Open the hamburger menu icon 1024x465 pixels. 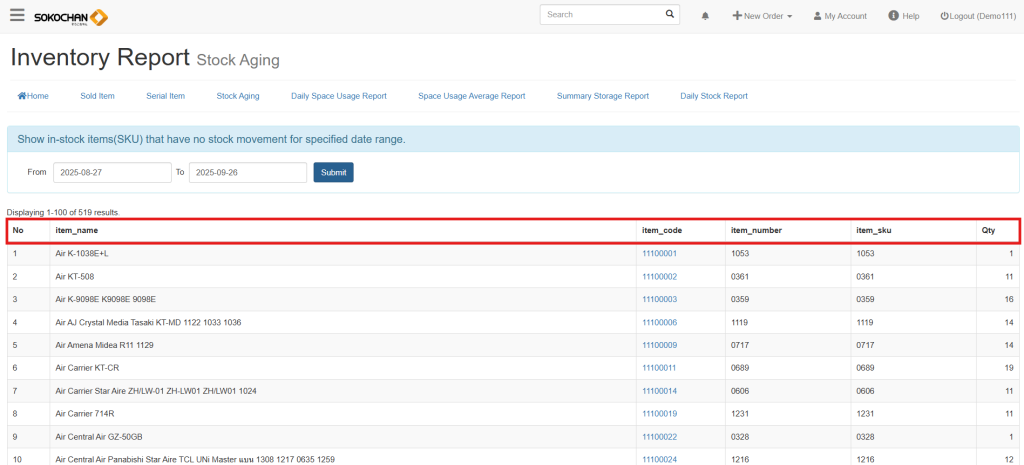pos(17,15)
